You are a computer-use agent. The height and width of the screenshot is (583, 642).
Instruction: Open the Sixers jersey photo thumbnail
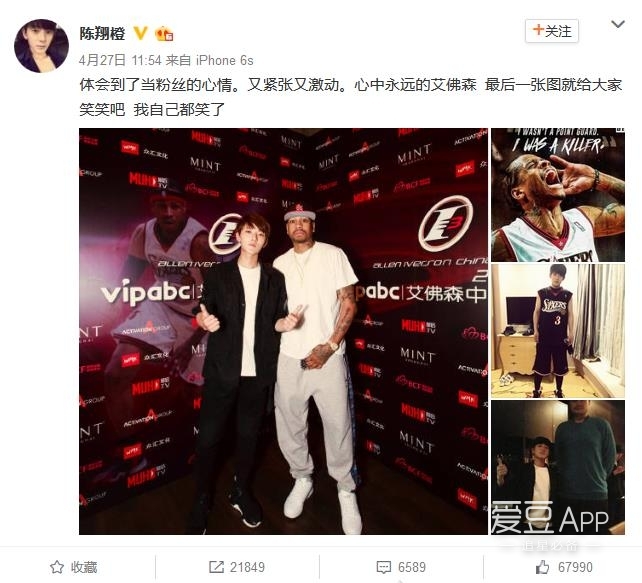pos(558,331)
